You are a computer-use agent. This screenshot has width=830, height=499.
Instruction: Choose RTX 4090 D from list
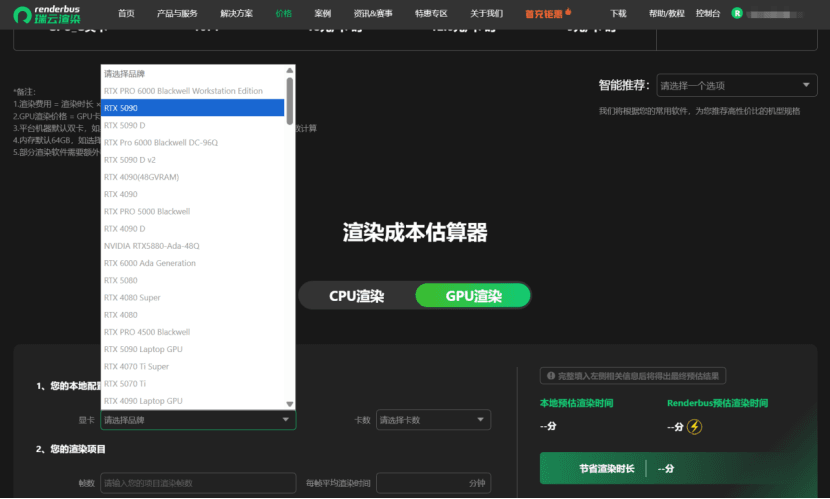pos(193,229)
